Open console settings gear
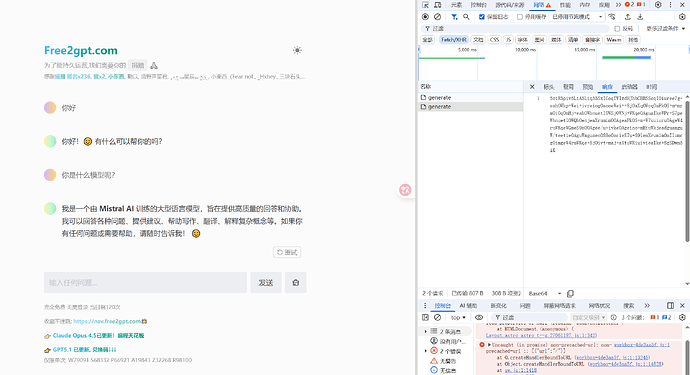690x375 pixels. [682, 317]
